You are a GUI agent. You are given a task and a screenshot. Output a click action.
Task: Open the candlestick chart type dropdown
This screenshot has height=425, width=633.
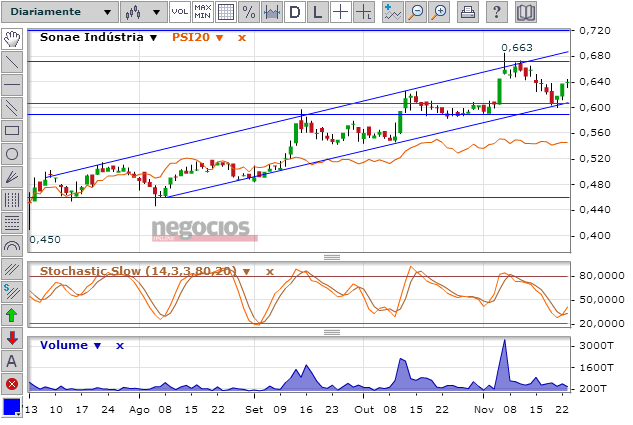coord(144,12)
